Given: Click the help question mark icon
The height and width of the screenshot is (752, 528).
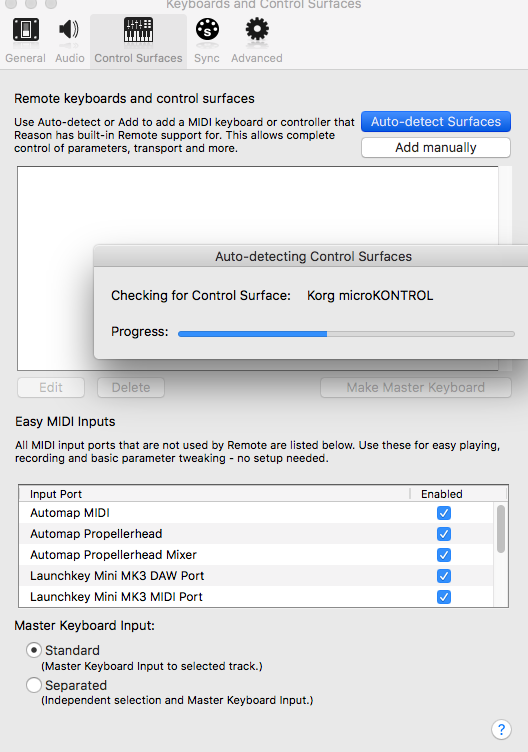Looking at the screenshot, I should pyautogui.click(x=501, y=729).
